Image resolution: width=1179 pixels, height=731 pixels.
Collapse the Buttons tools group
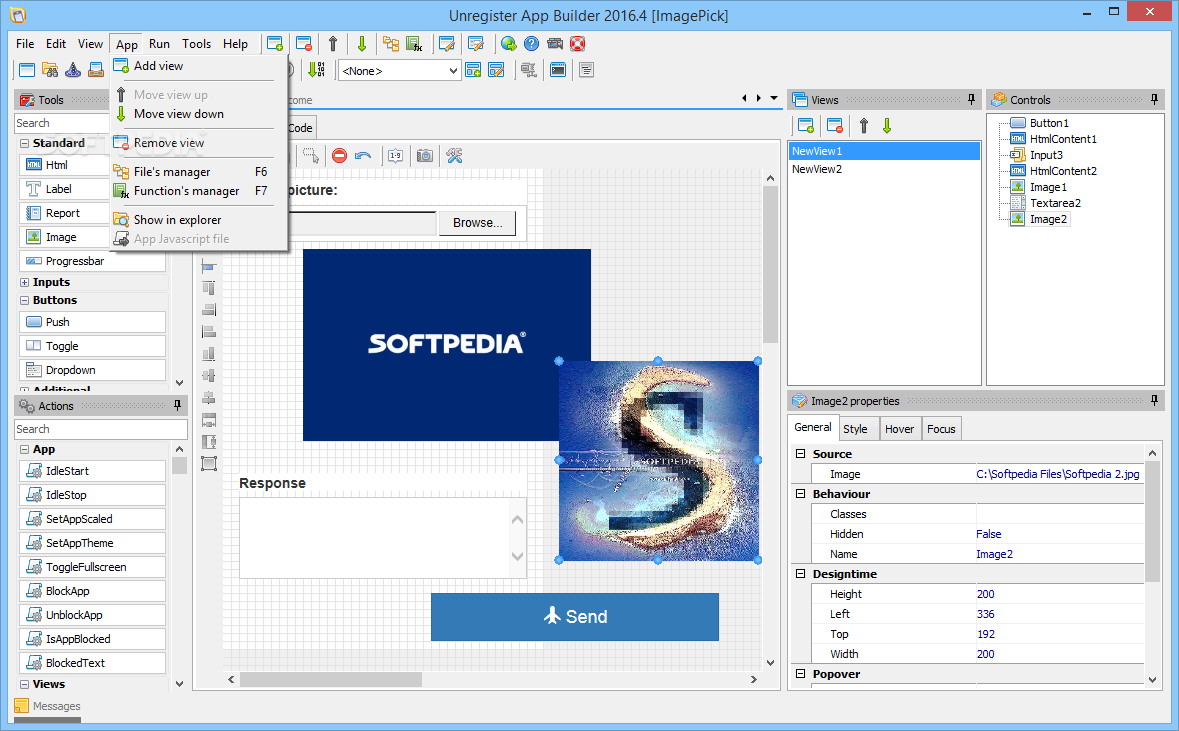point(25,300)
